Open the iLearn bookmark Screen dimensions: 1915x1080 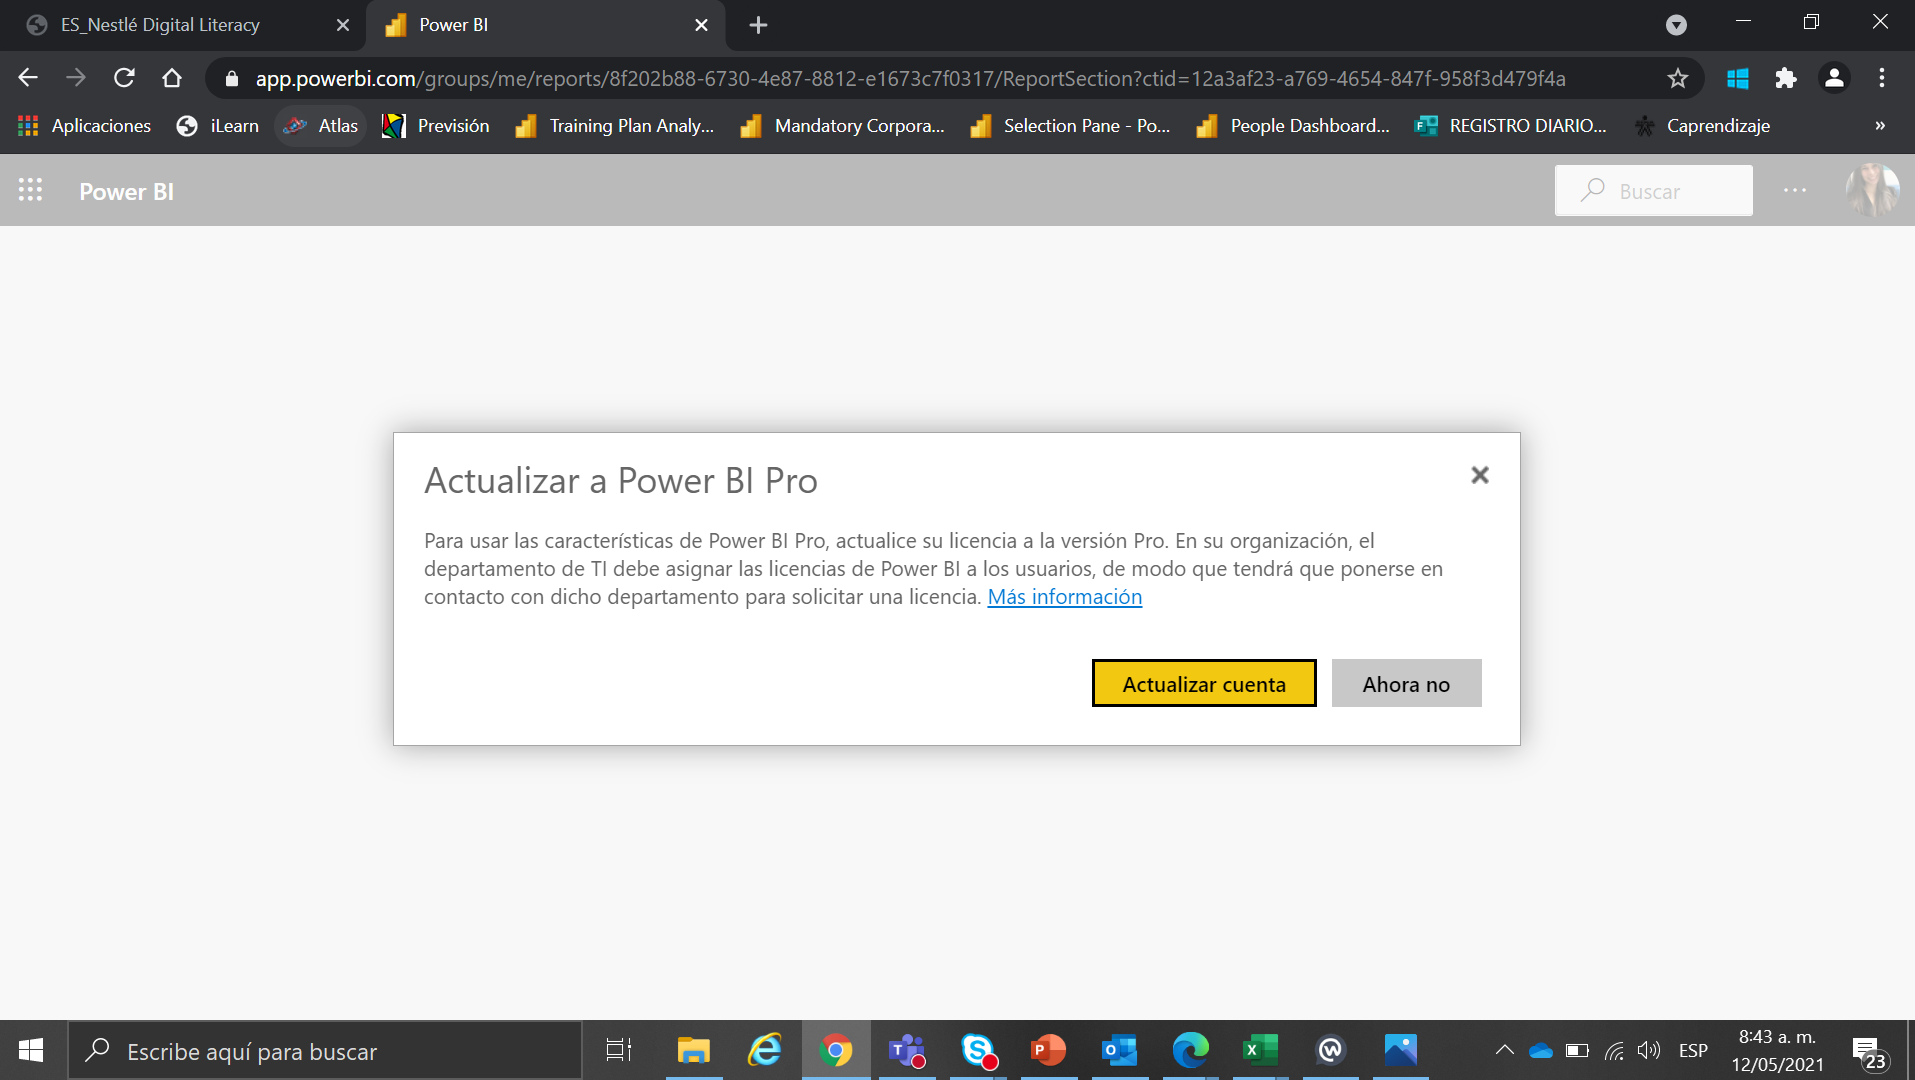click(218, 126)
